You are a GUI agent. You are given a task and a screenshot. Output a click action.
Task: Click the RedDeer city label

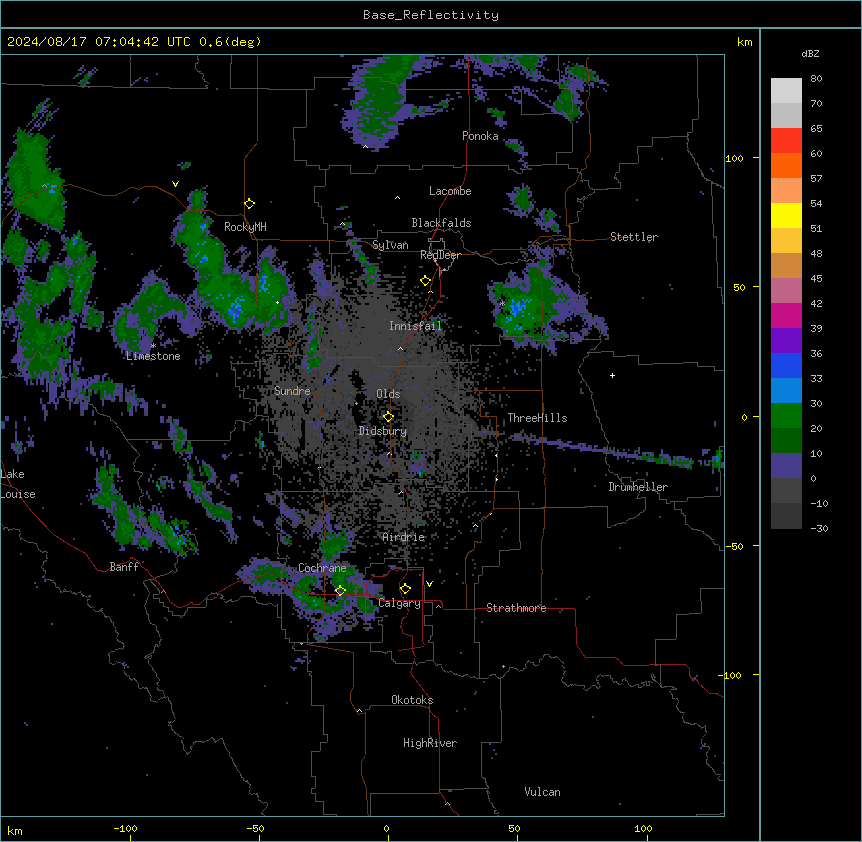440,255
